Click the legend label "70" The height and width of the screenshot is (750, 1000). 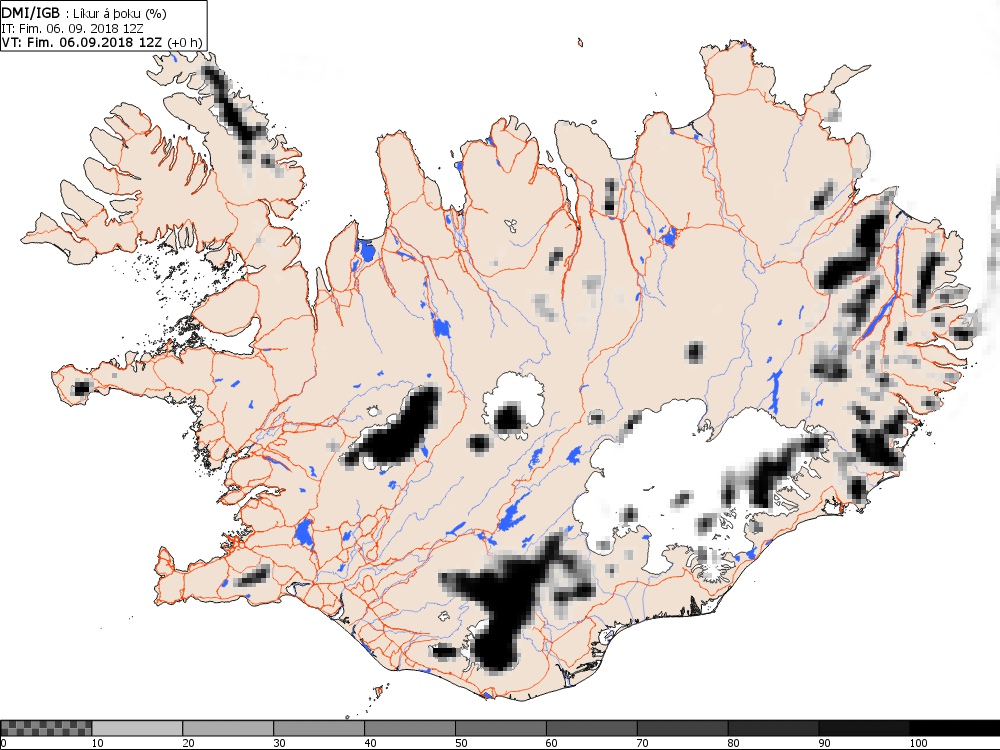pos(643,743)
